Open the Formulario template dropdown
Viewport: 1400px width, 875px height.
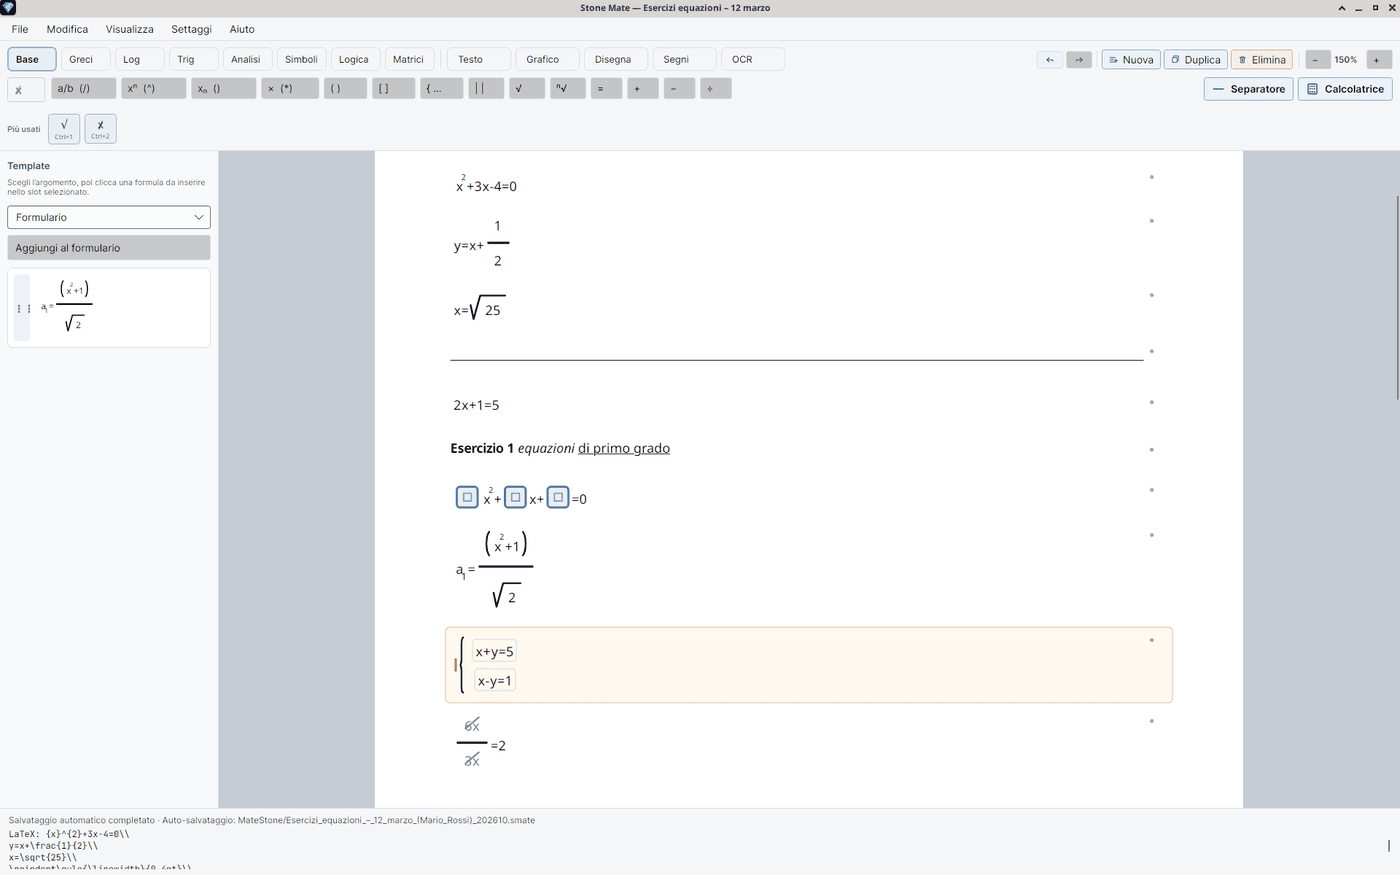[x=109, y=217]
